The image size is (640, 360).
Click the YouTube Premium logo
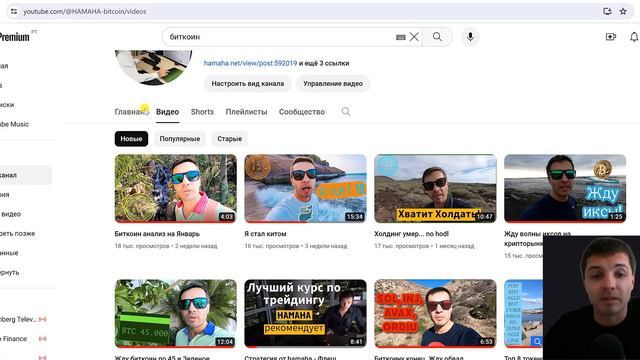(x=15, y=37)
